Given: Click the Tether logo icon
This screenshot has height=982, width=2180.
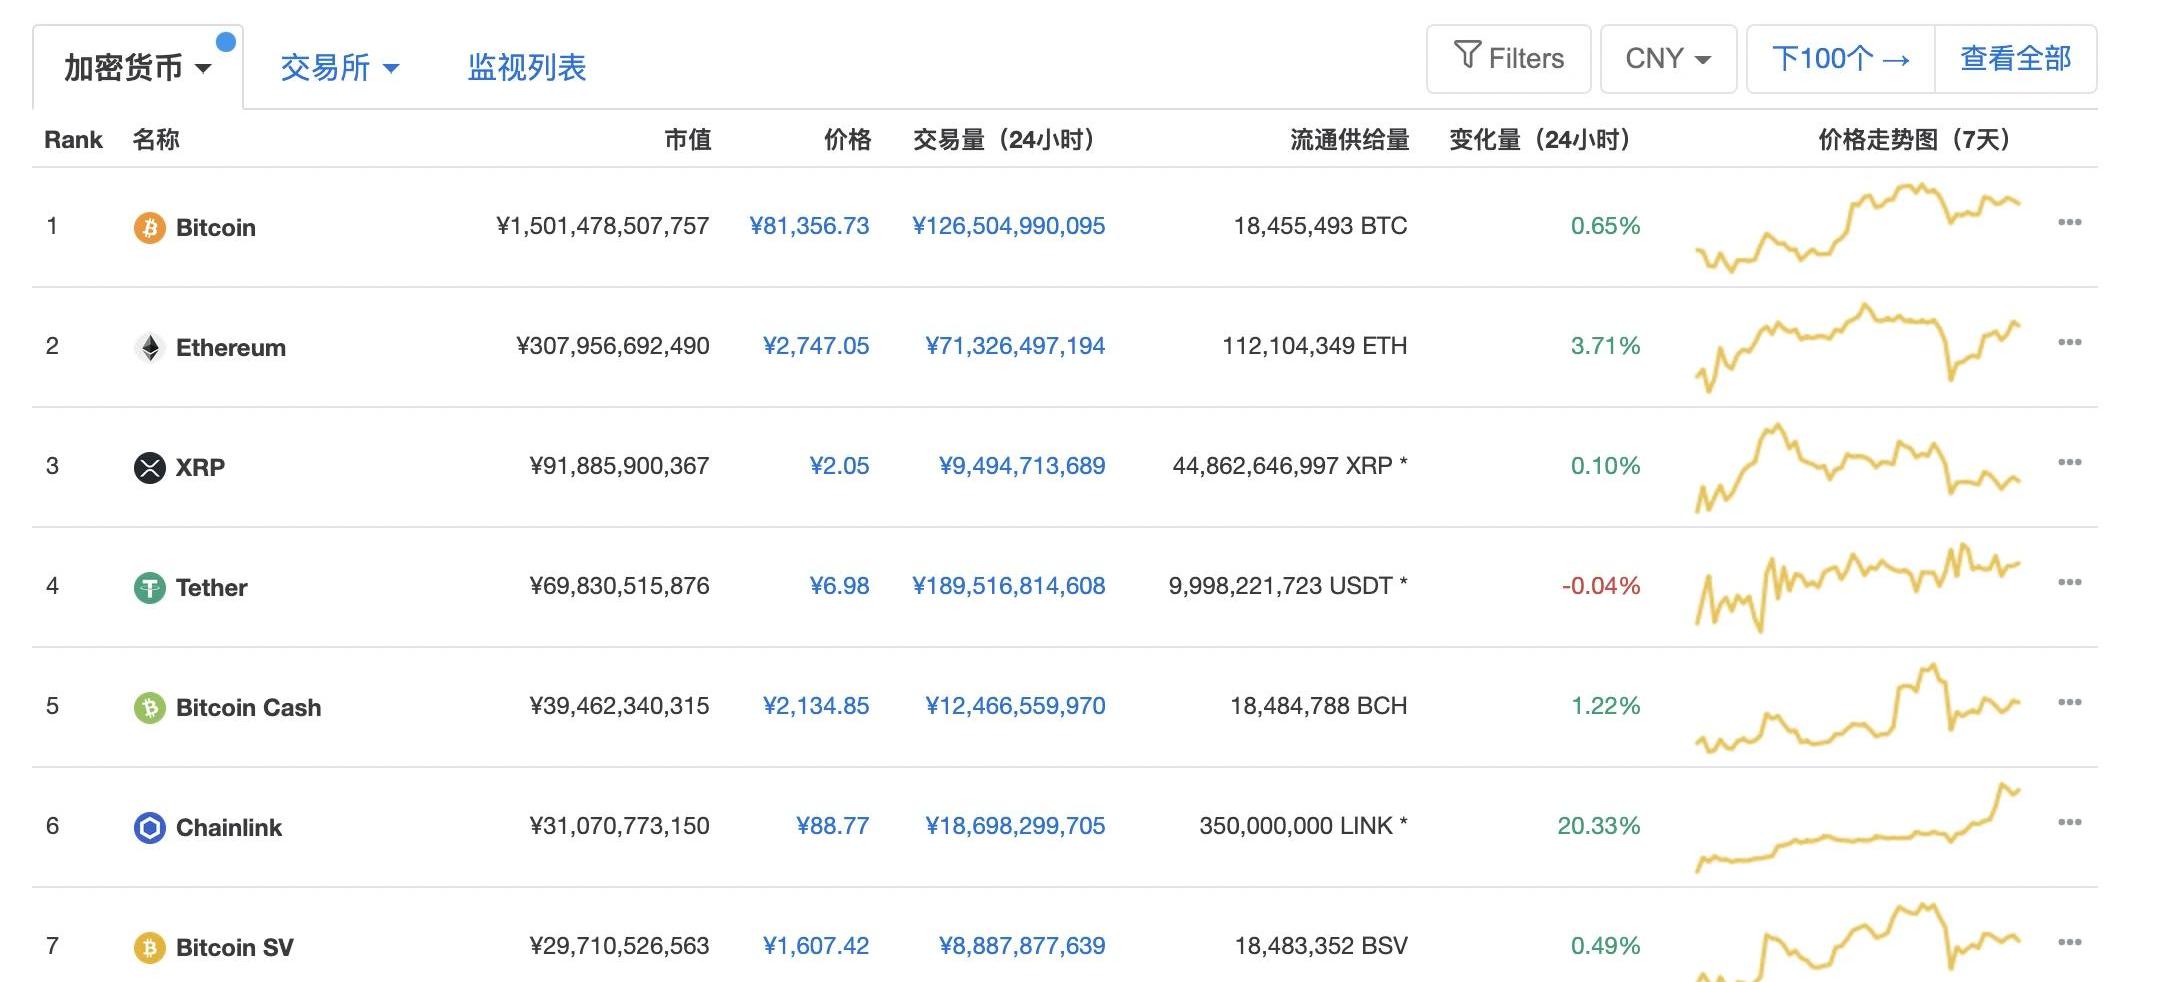Looking at the screenshot, I should pyautogui.click(x=149, y=588).
